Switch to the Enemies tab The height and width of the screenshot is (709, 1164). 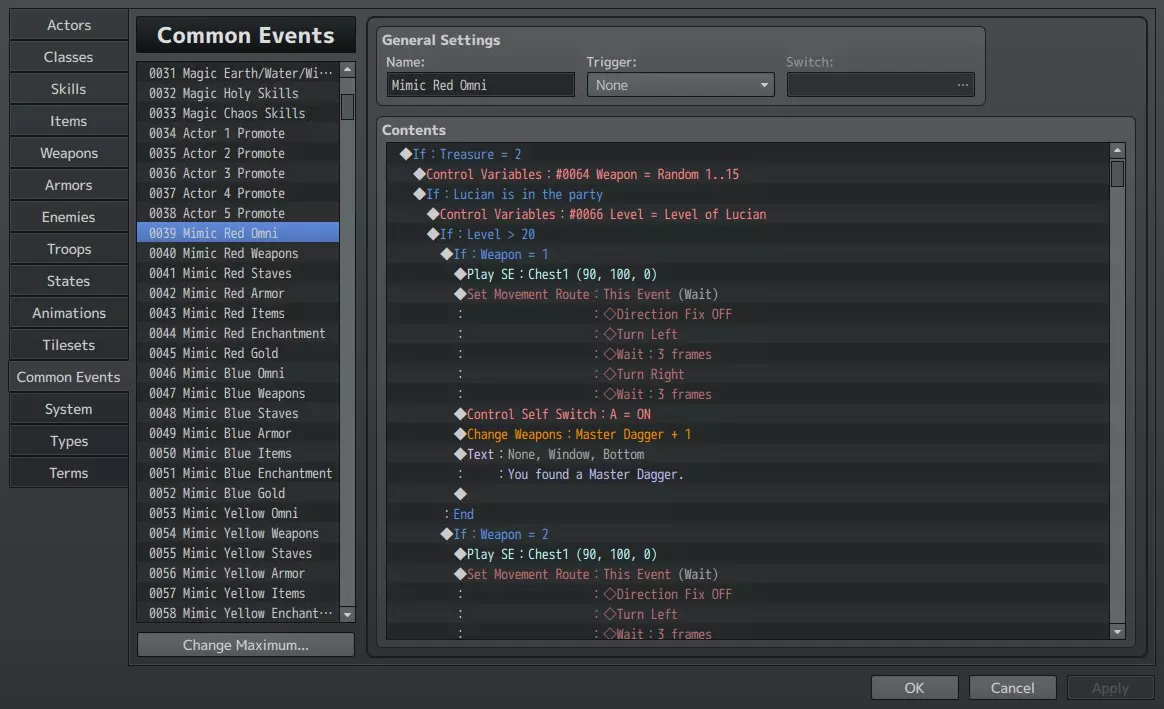(x=68, y=217)
